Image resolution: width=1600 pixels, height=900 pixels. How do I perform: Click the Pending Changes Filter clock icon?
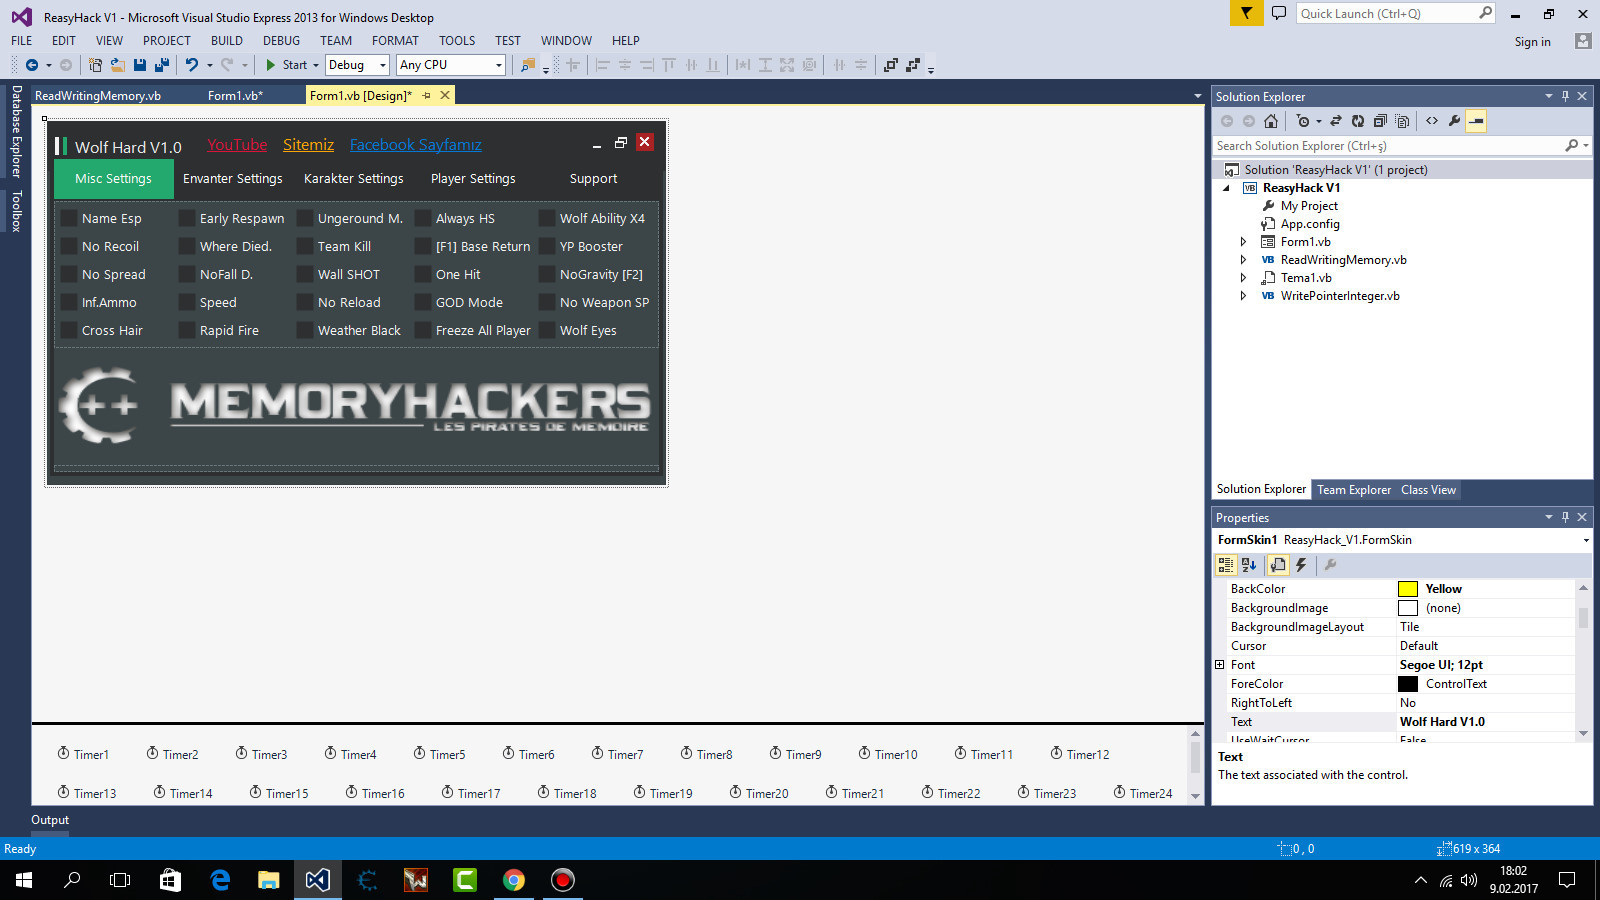[1303, 121]
